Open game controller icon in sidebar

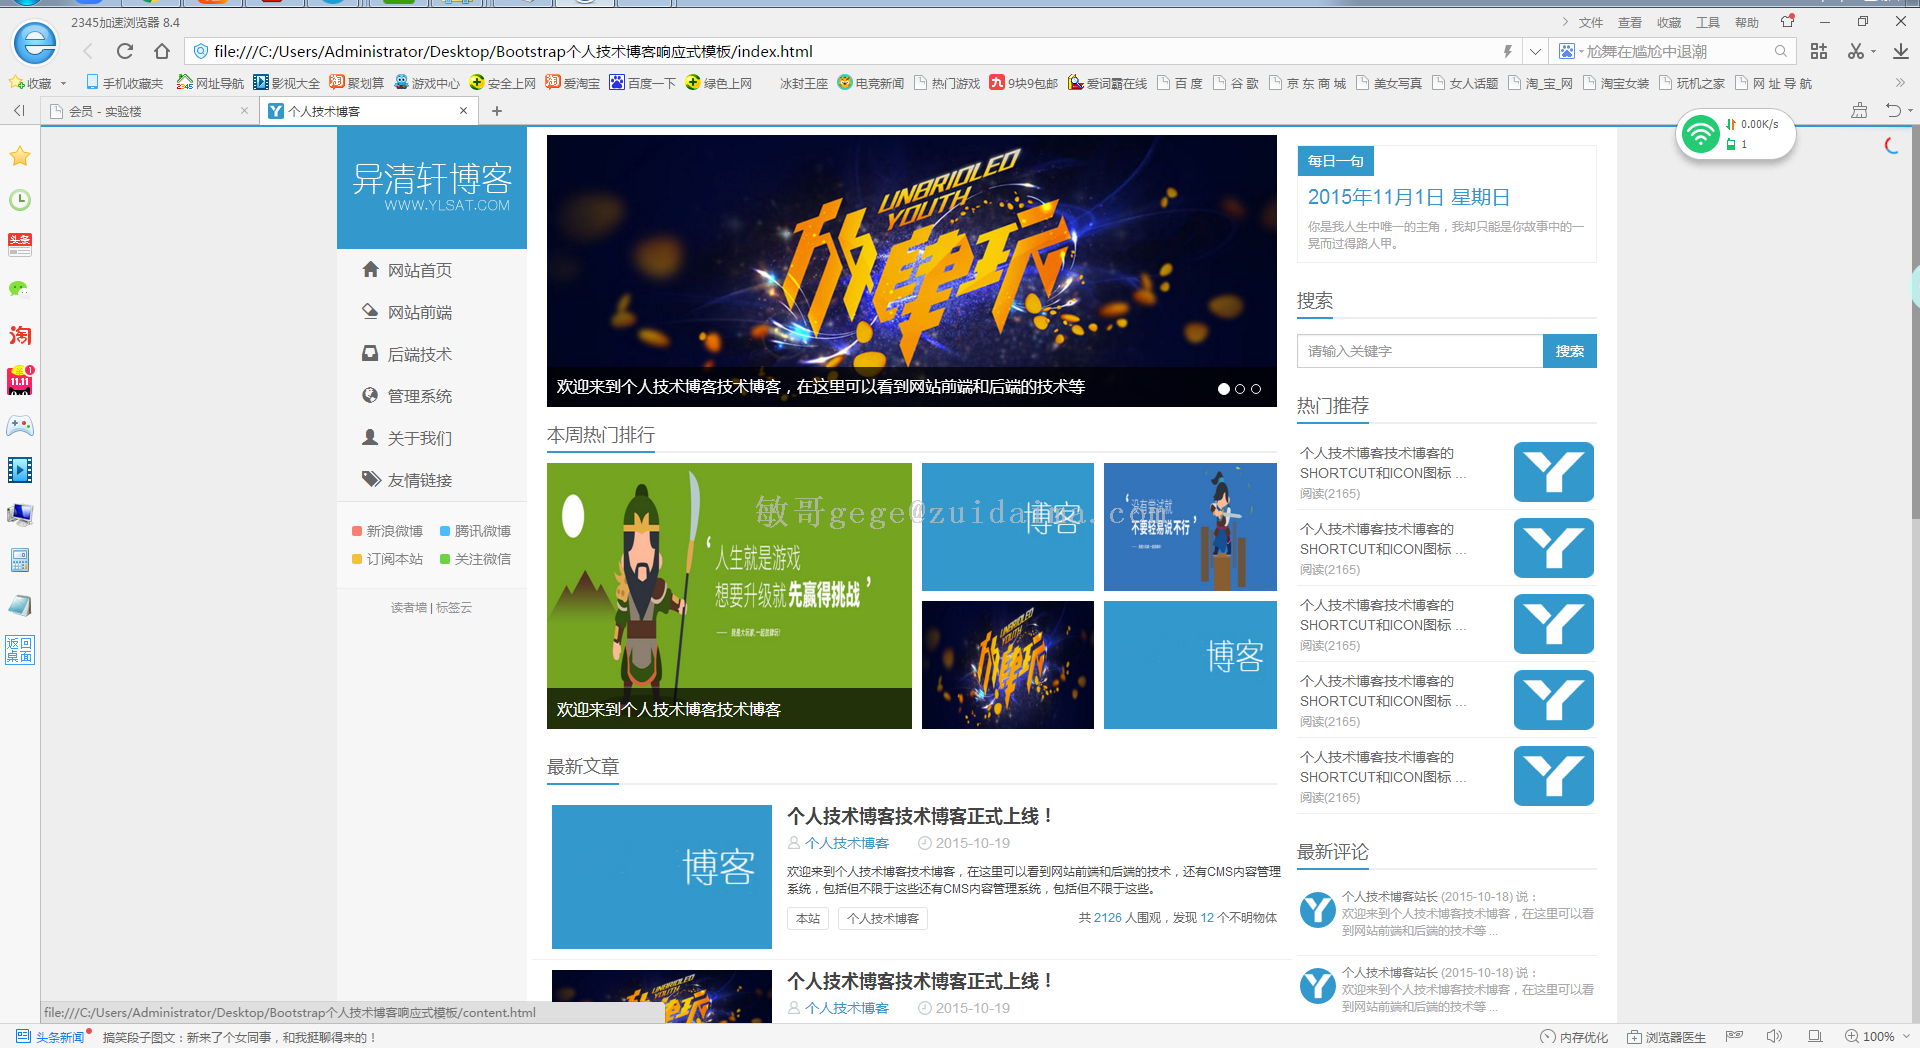tap(20, 426)
